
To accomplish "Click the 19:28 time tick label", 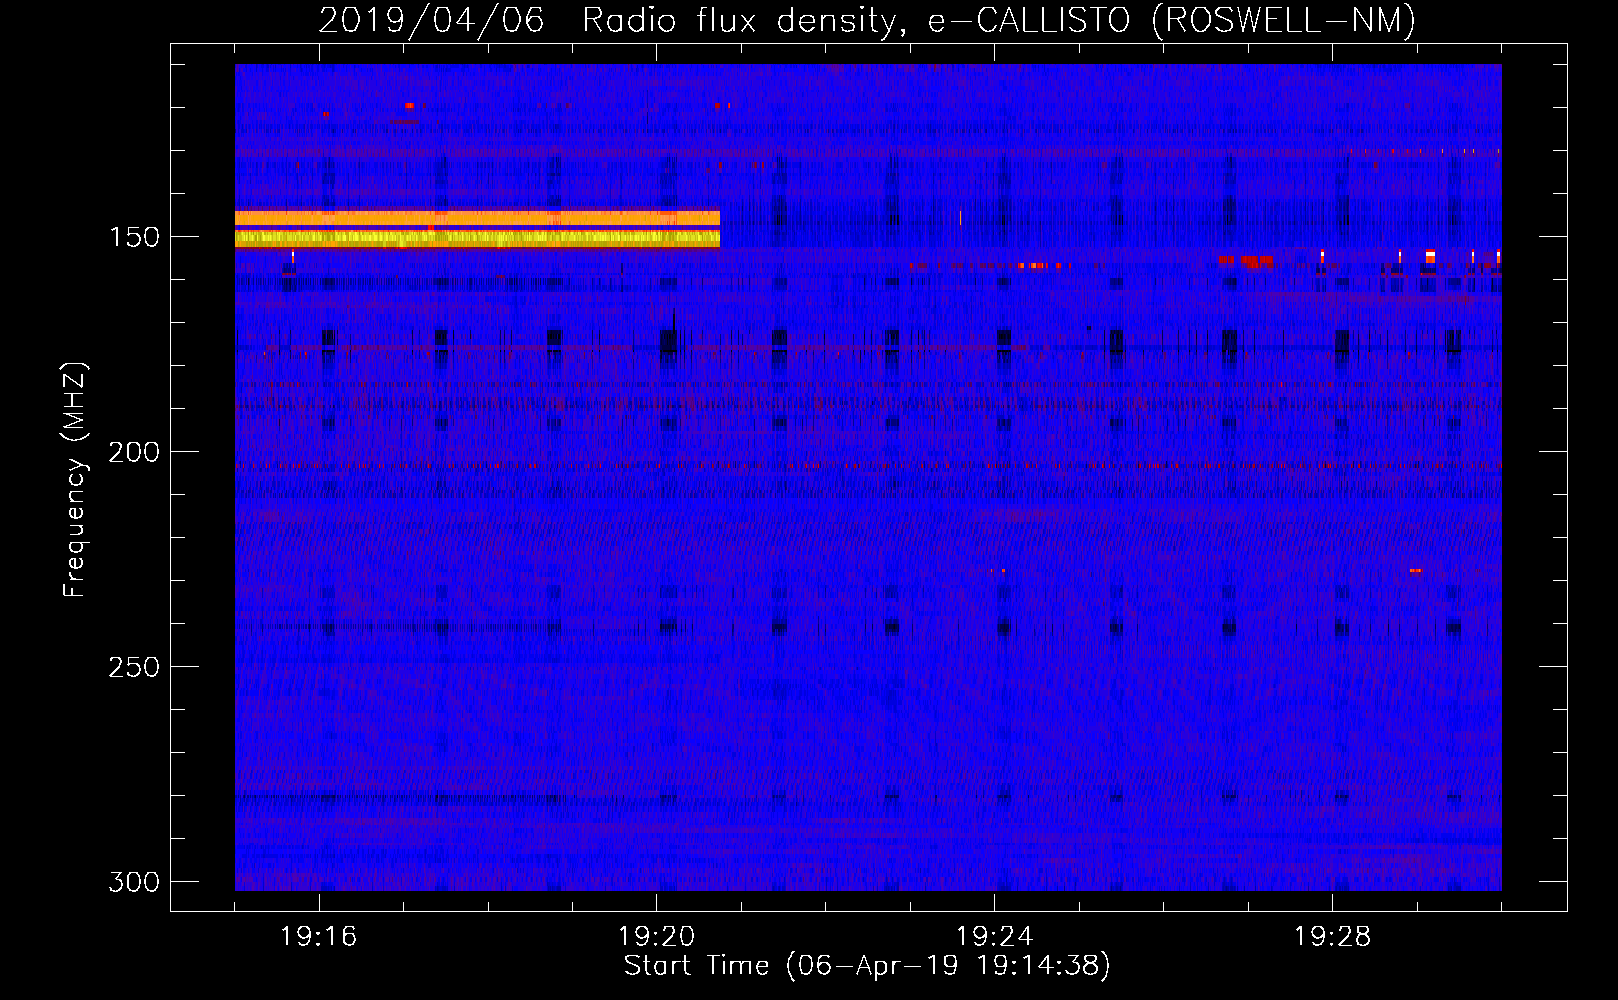I will pyautogui.click(x=1333, y=937).
